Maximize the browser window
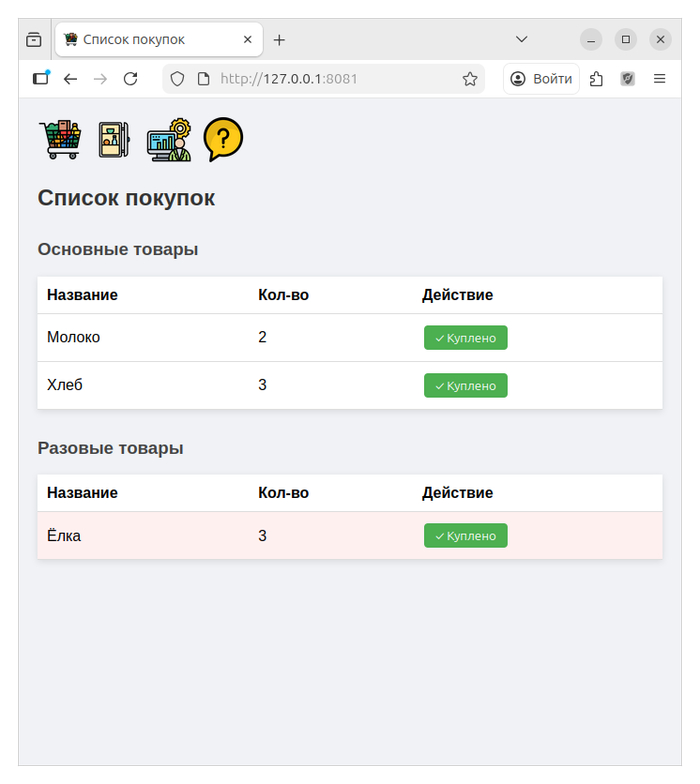Viewport: 700px width, 784px height. [626, 40]
